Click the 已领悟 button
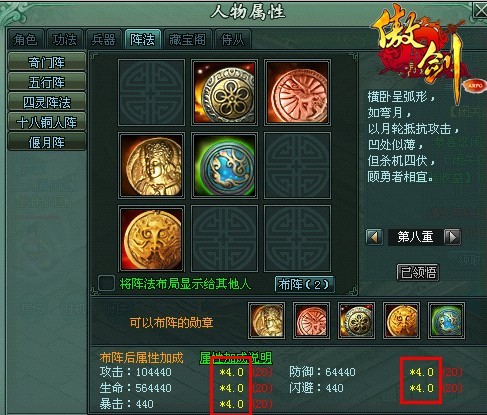 coord(418,272)
